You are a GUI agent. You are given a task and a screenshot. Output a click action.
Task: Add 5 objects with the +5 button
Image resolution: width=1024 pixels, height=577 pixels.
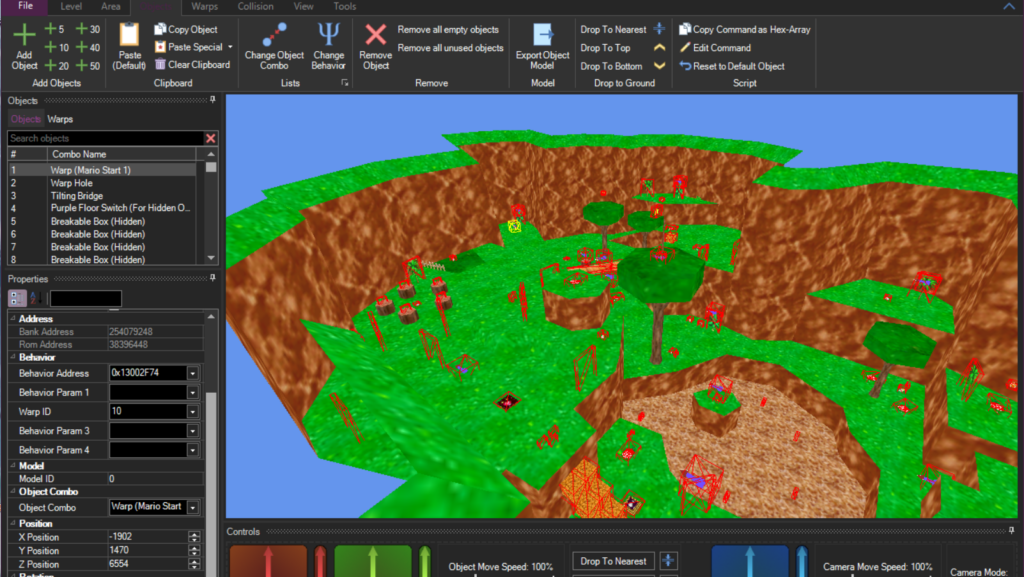[54, 29]
